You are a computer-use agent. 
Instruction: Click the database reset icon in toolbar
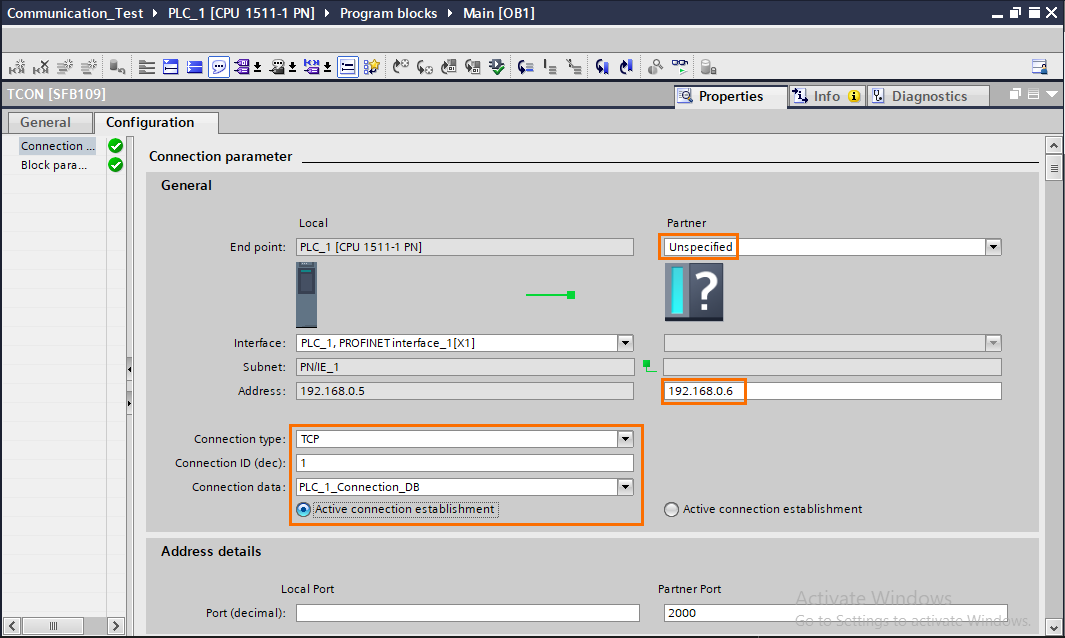pos(118,67)
